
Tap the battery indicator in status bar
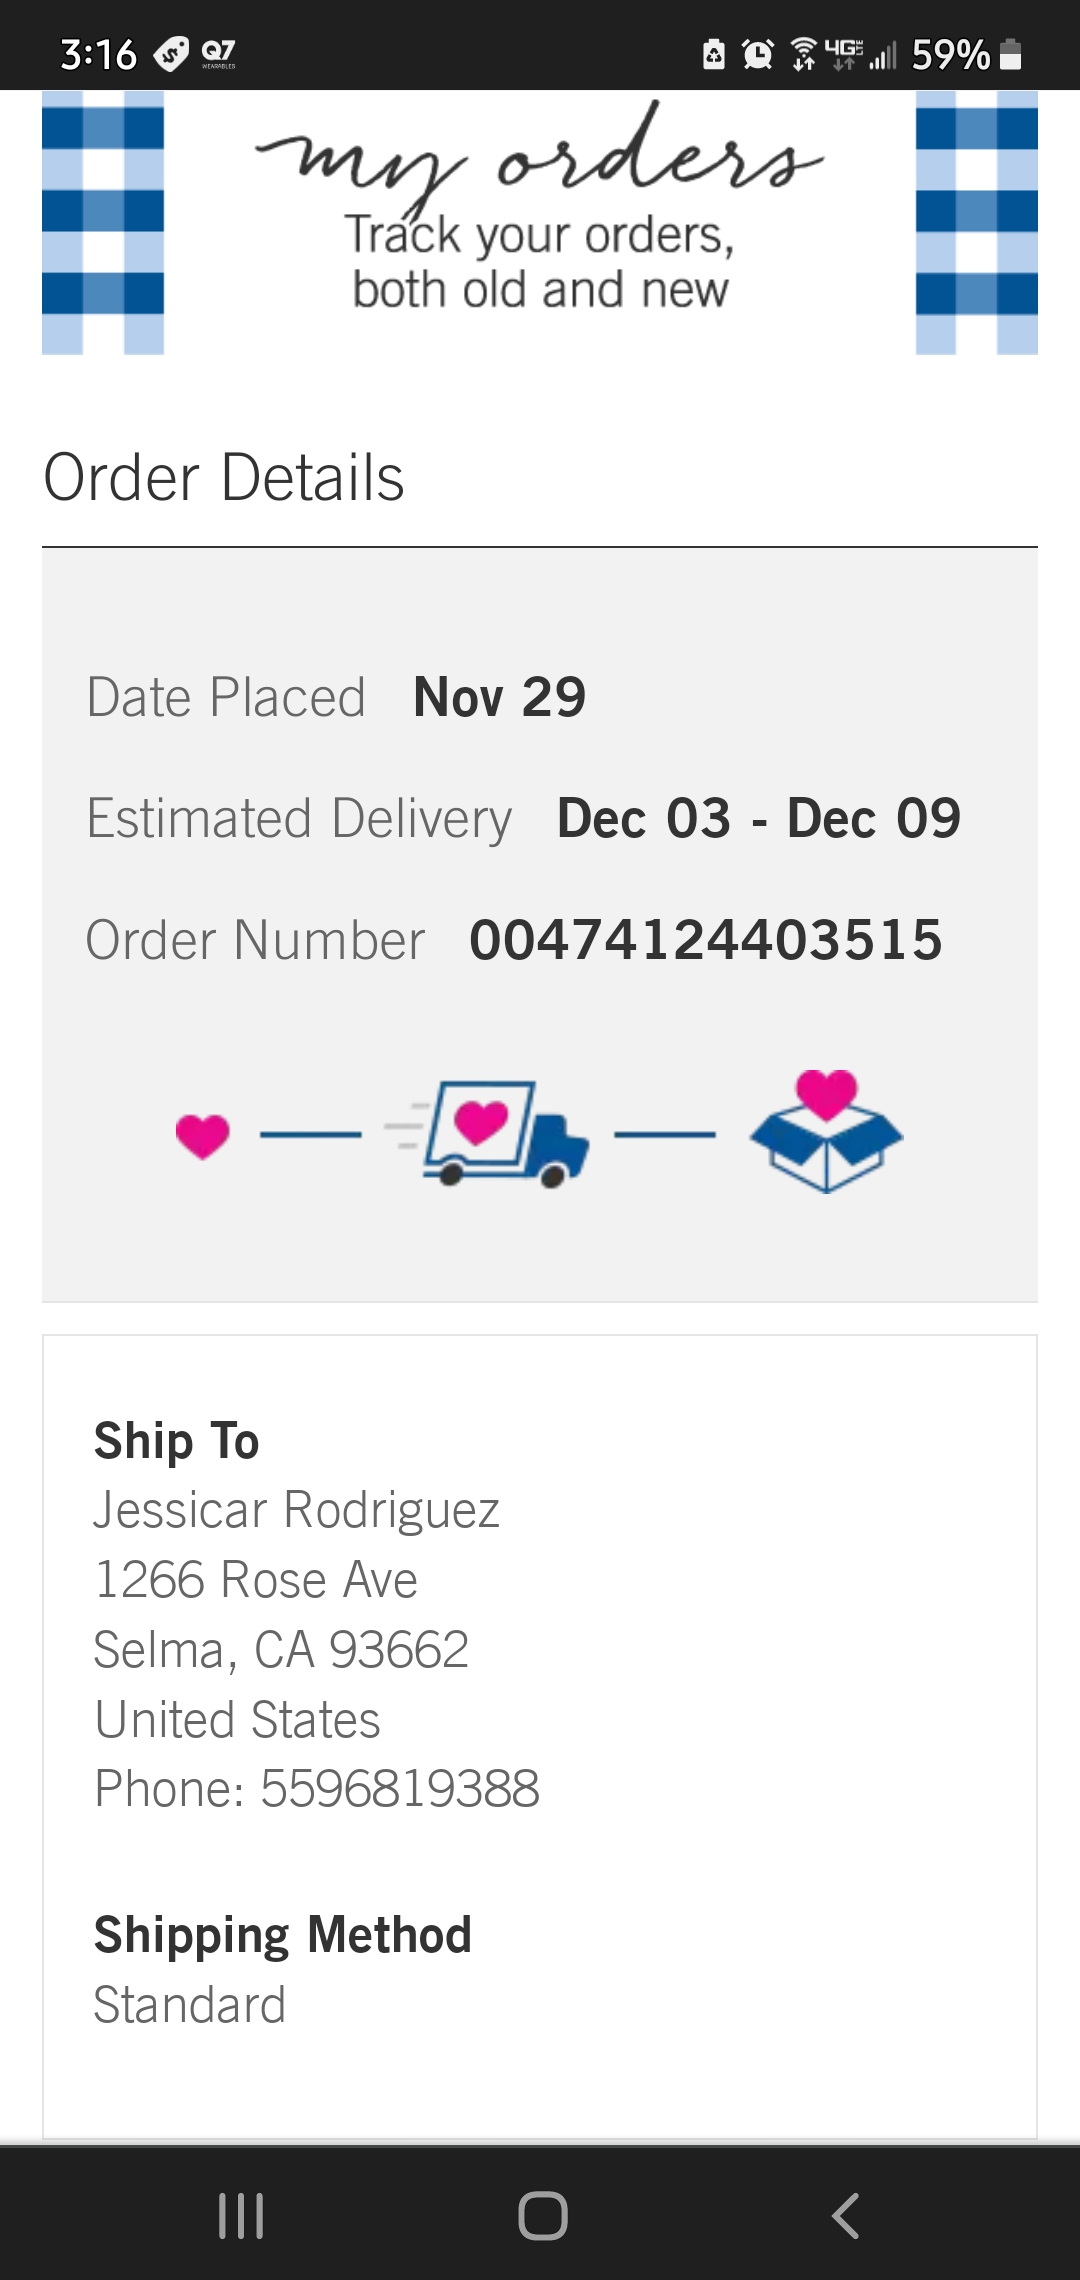pyautogui.click(x=1011, y=54)
